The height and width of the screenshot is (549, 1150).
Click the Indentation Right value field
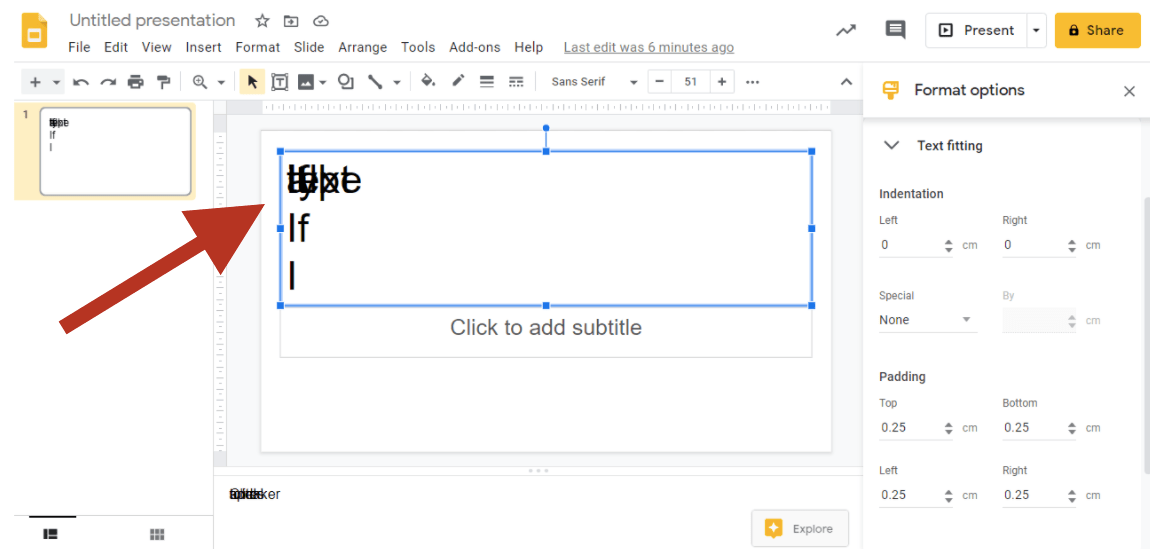coord(1035,245)
